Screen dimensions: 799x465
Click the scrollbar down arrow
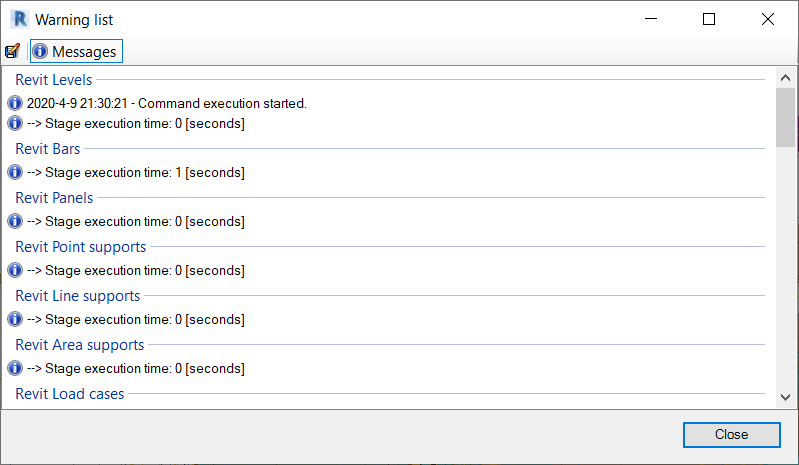[x=785, y=397]
